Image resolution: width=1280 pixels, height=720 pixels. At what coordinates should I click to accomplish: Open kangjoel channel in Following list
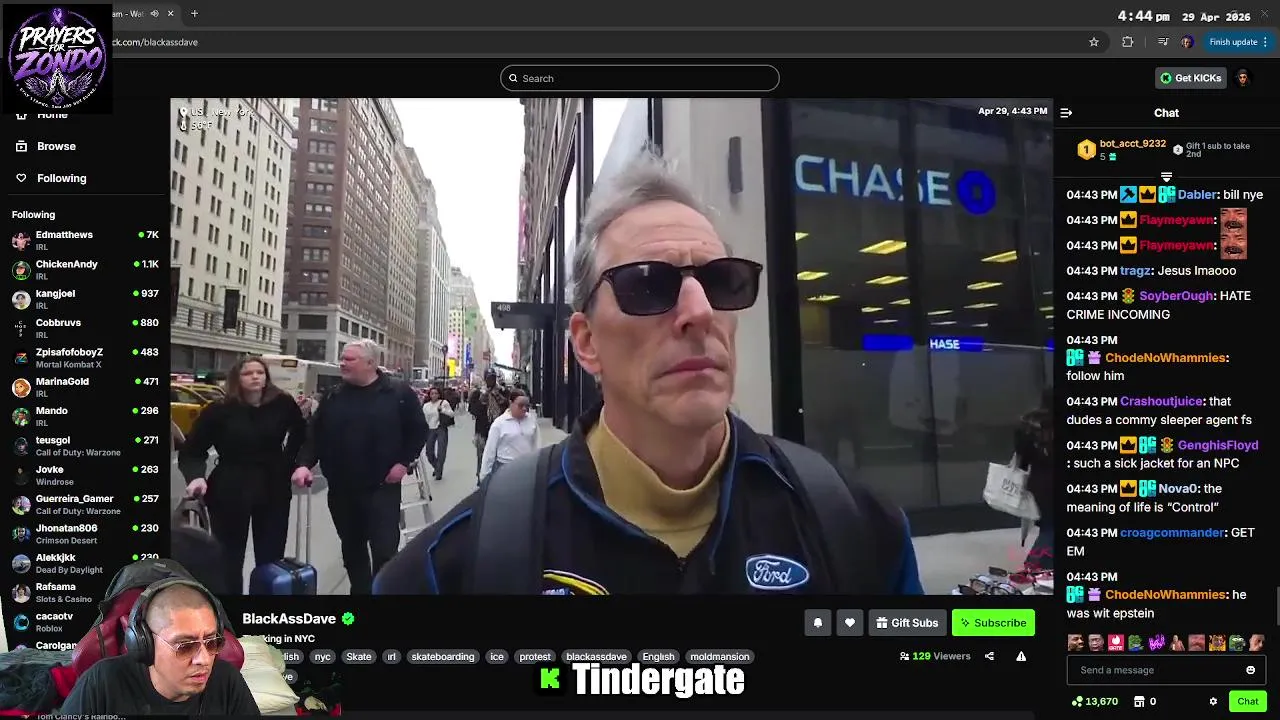click(x=84, y=298)
